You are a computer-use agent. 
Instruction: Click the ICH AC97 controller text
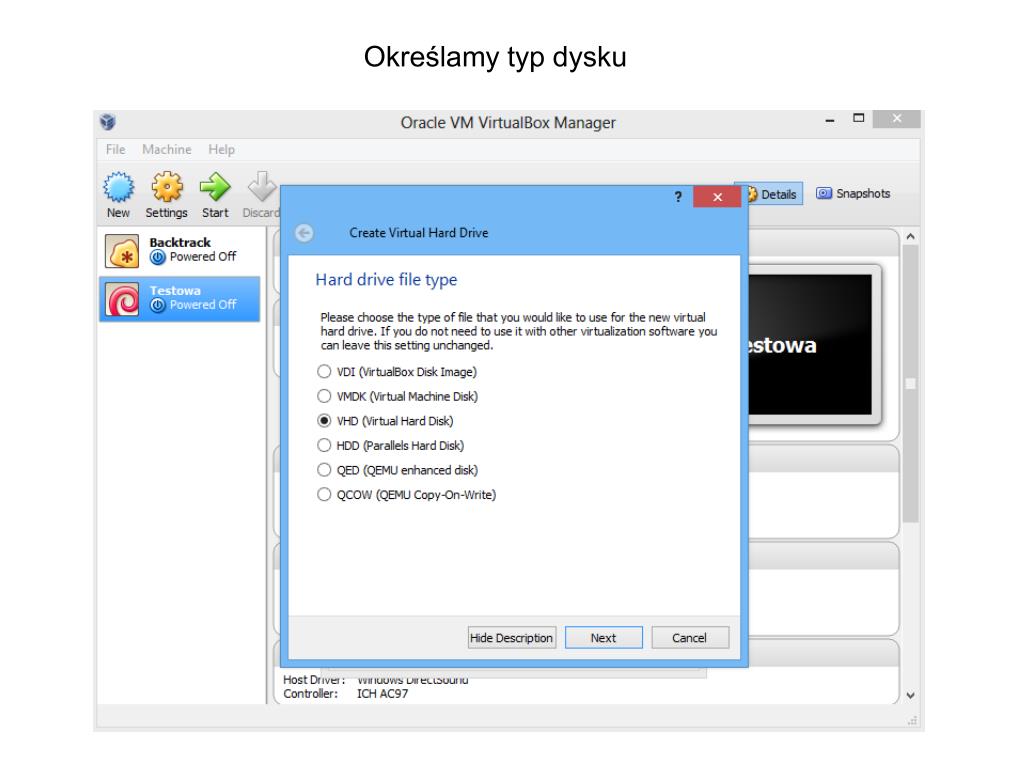(382, 694)
